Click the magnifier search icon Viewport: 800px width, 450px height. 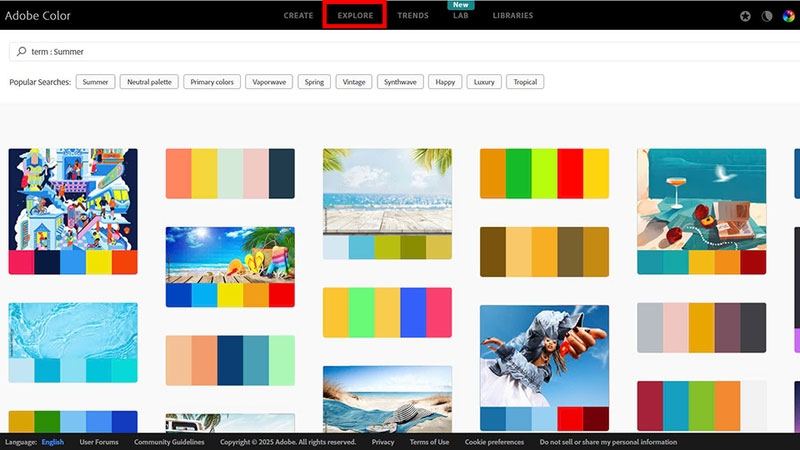[21, 51]
